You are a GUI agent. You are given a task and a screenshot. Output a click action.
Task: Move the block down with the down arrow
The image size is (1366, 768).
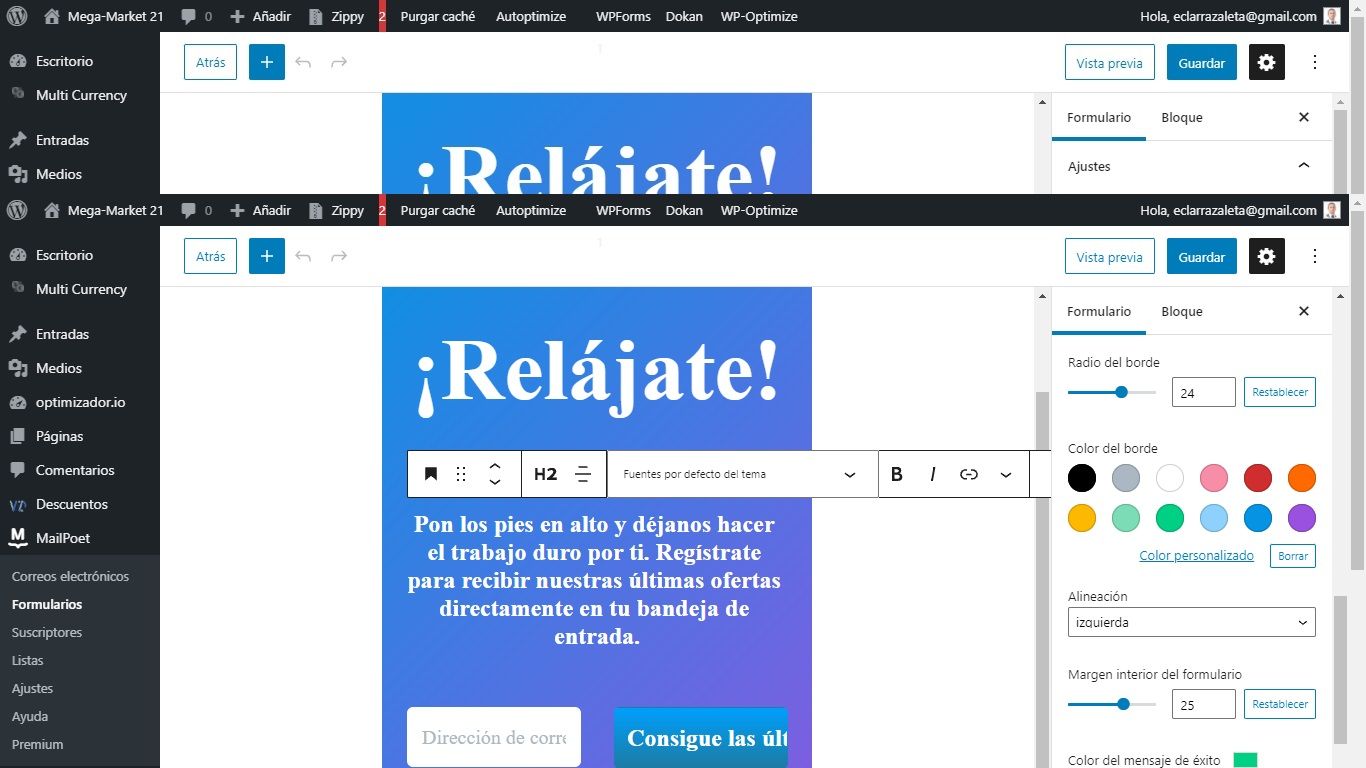(494, 482)
